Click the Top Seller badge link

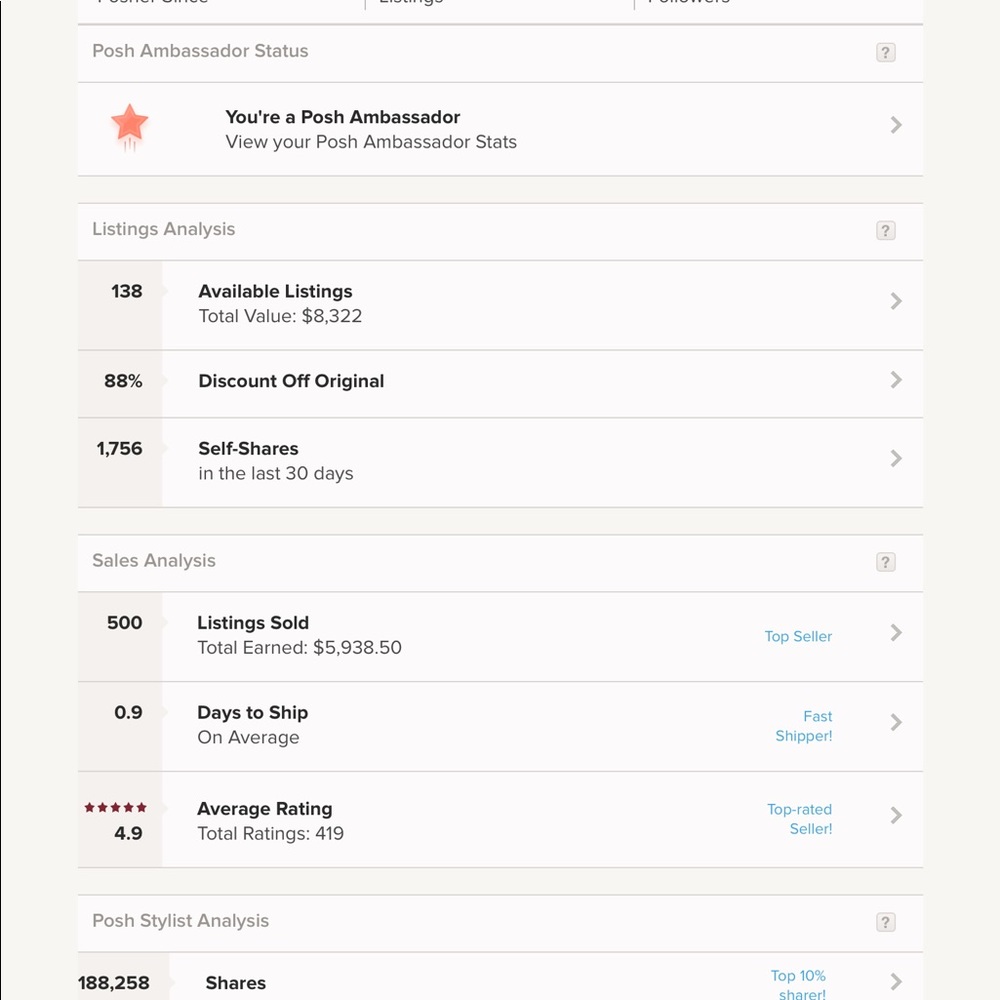pos(798,637)
